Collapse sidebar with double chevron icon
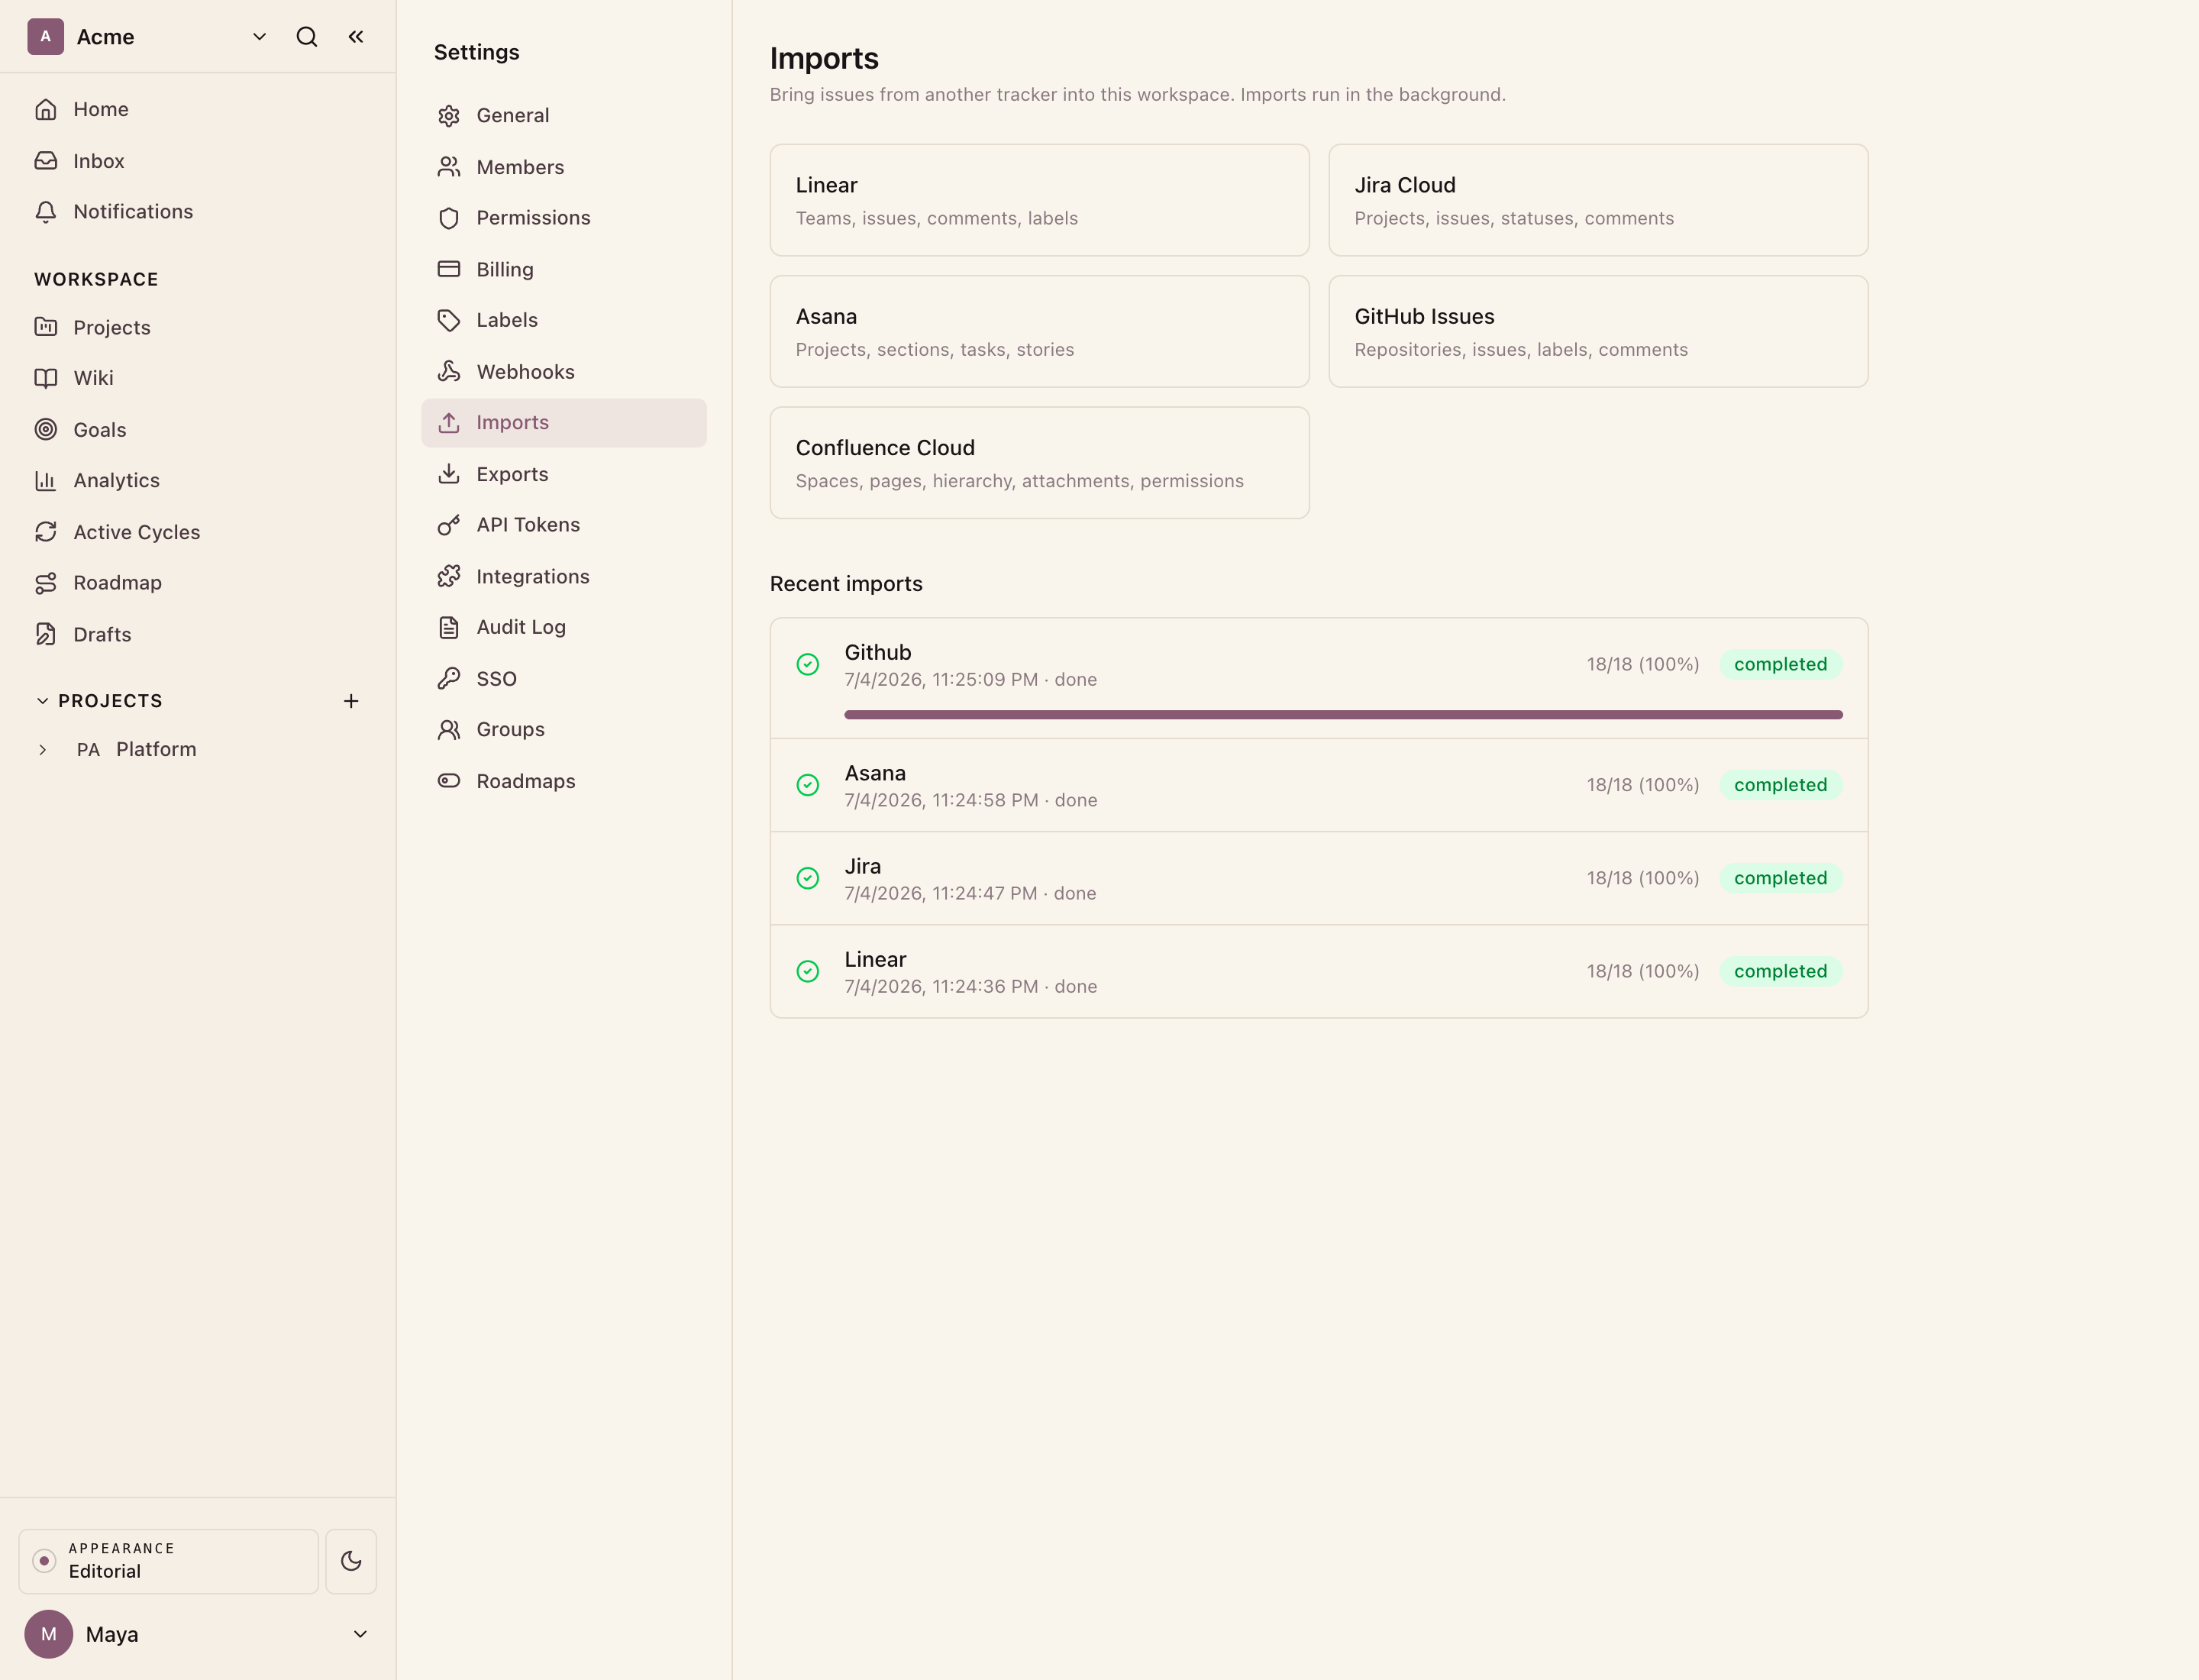The image size is (2199, 1680). click(x=356, y=37)
